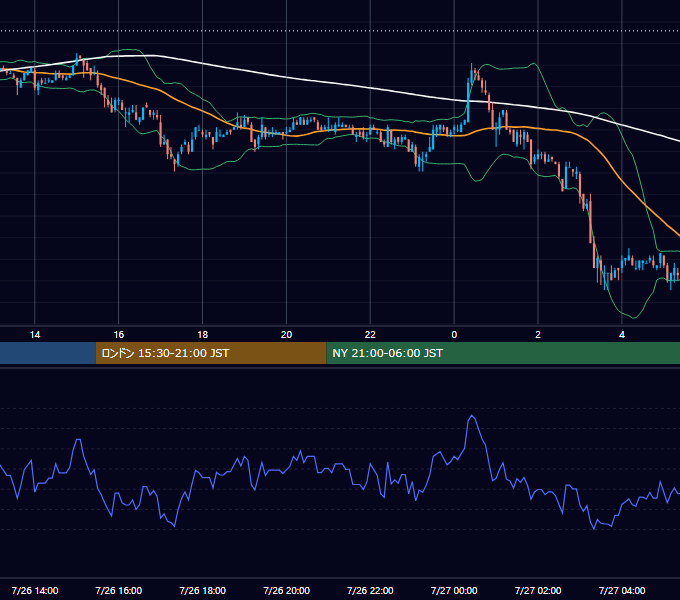Click the 14 hour axis label
This screenshot has height=600, width=680.
35,335
